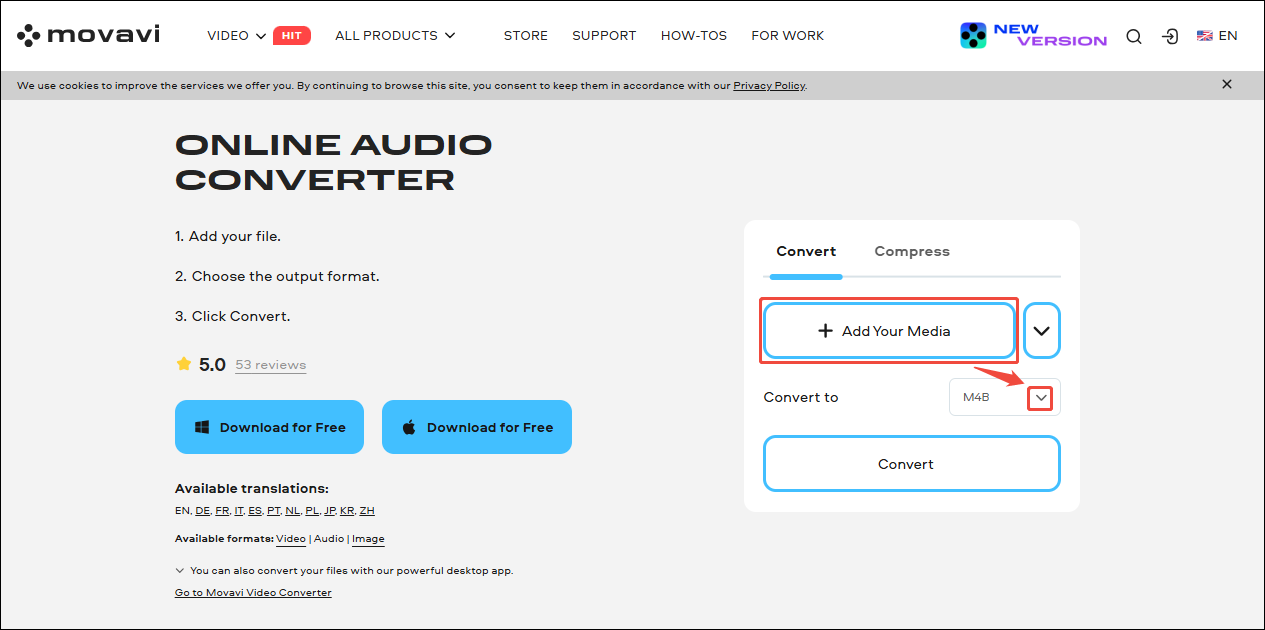Viewport: 1265px width, 630px height.
Task: Click the Convert button
Action: tap(906, 463)
